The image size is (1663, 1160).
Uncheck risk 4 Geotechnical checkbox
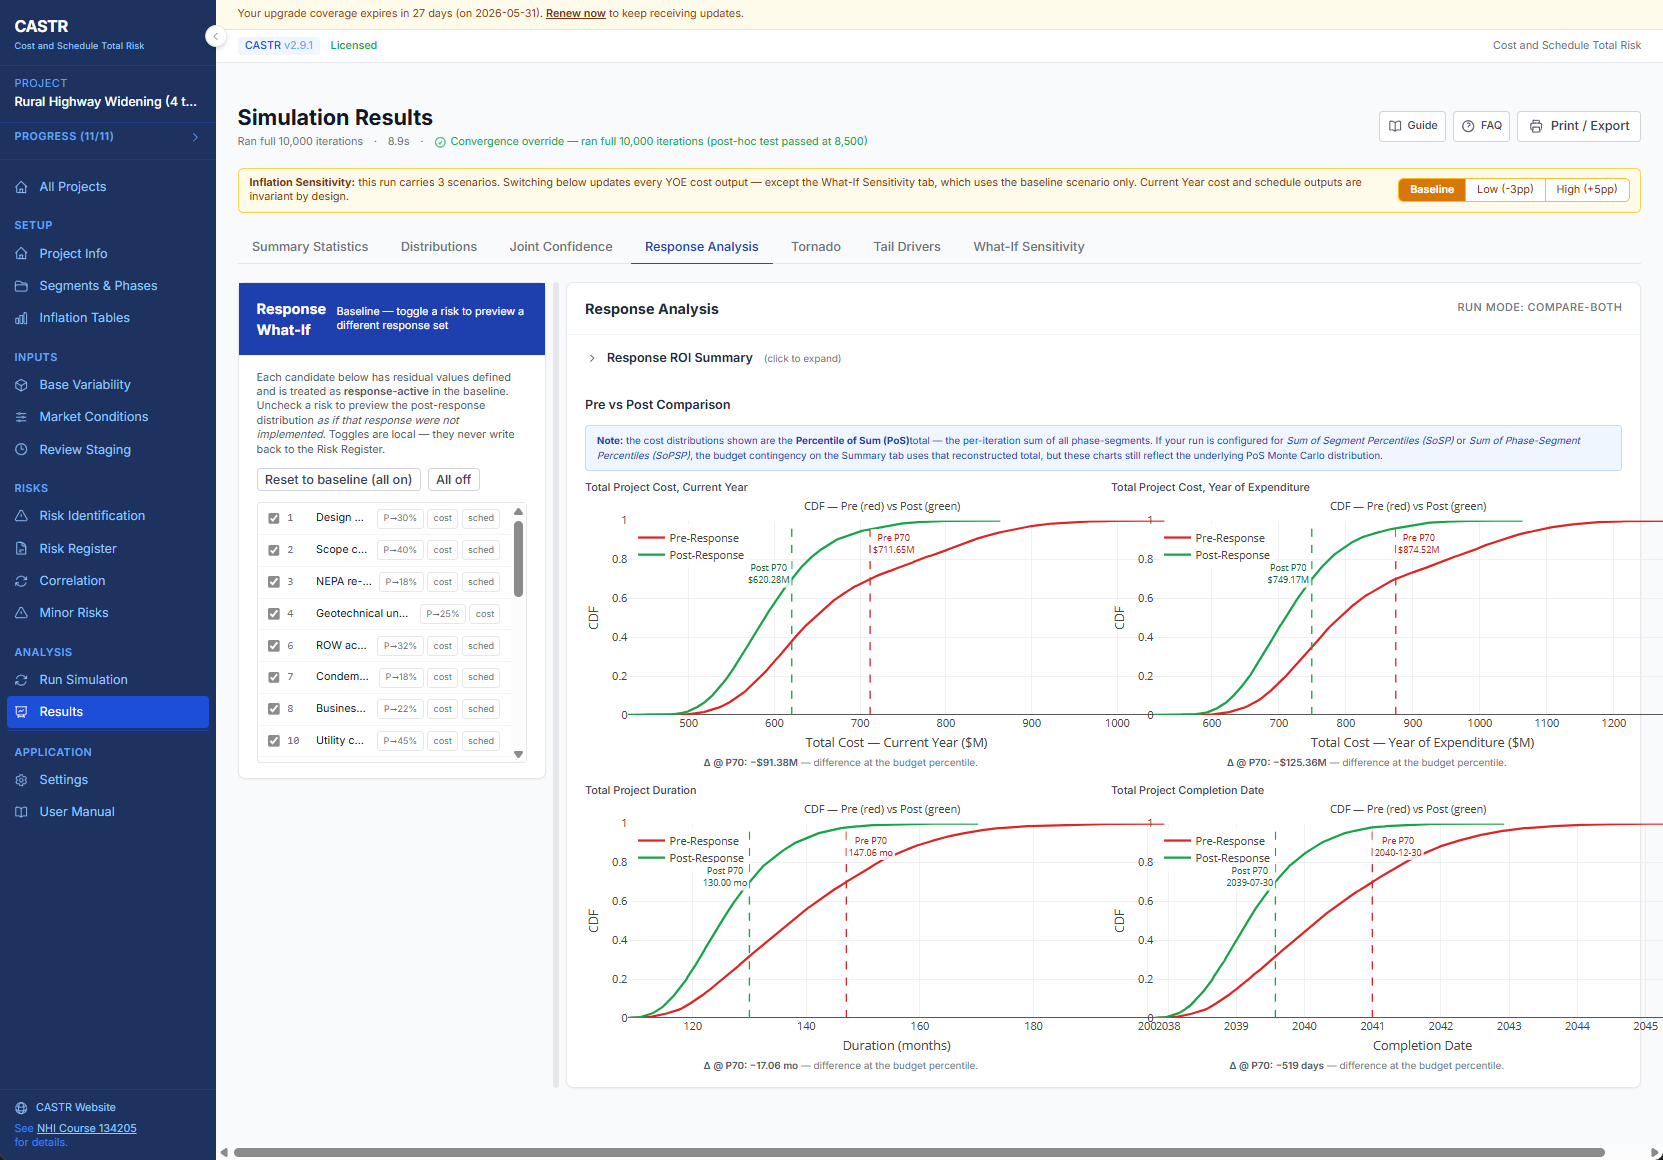click(x=274, y=614)
